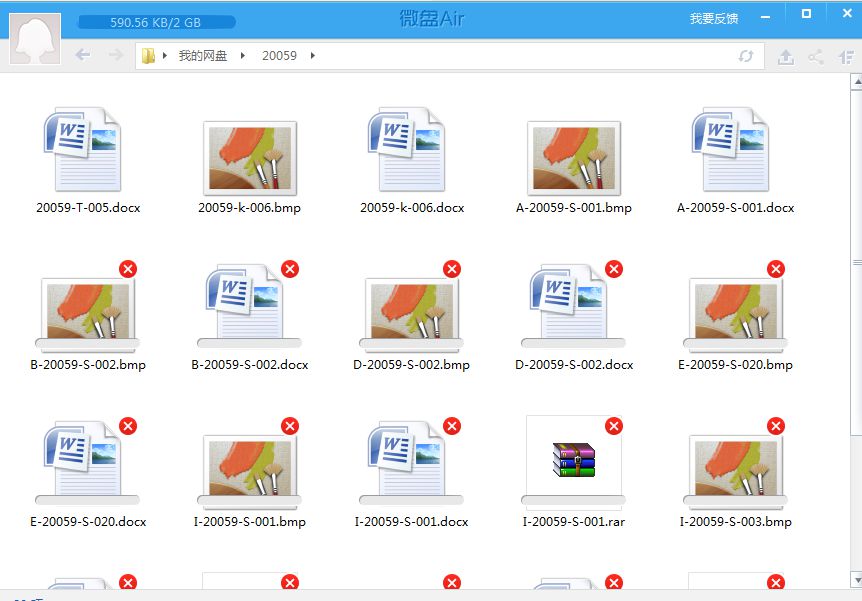Open the sort order icon
Image resolution: width=862 pixels, height=601 pixels.
(x=846, y=57)
